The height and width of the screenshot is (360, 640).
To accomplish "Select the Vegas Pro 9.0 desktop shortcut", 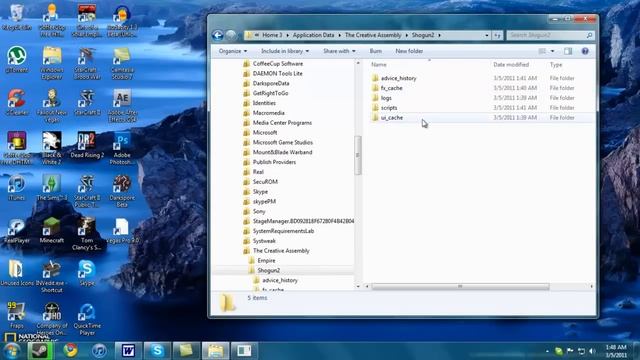I will 122,230.
